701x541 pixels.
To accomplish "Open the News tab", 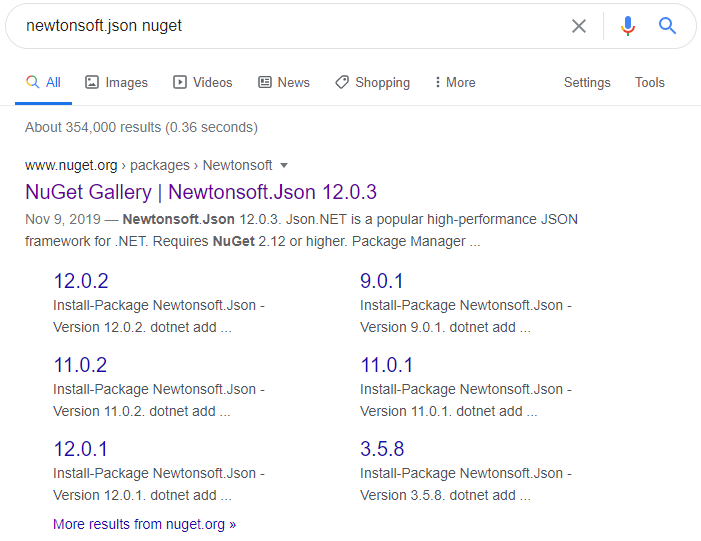I will [x=283, y=82].
